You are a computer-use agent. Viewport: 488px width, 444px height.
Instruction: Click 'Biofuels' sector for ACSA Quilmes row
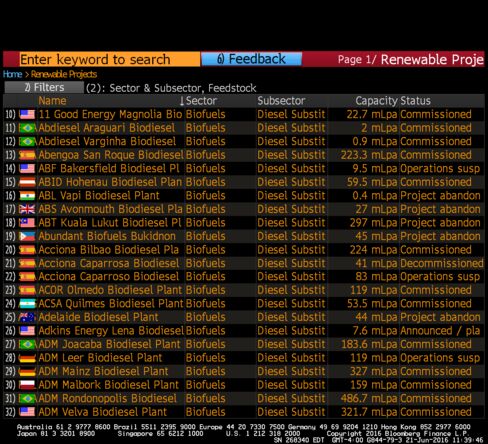pyautogui.click(x=205, y=304)
